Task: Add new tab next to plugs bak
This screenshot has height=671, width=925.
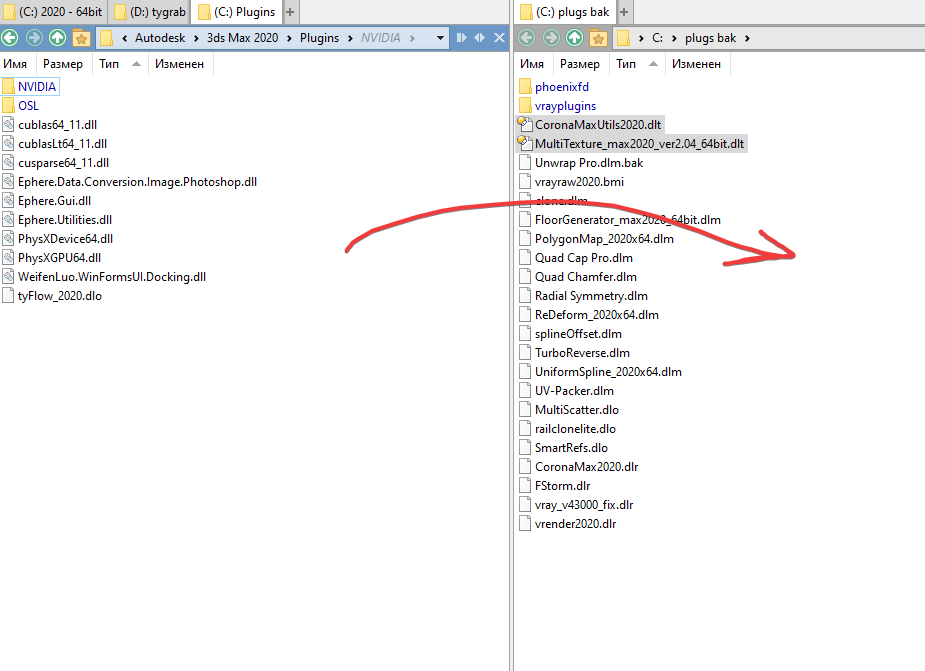Action: [x=624, y=12]
